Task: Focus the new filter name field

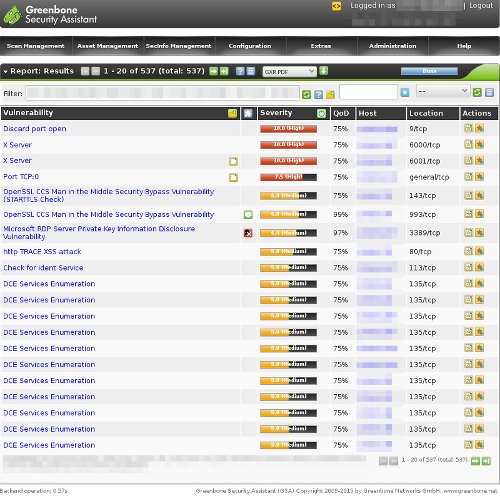Action: point(368,92)
